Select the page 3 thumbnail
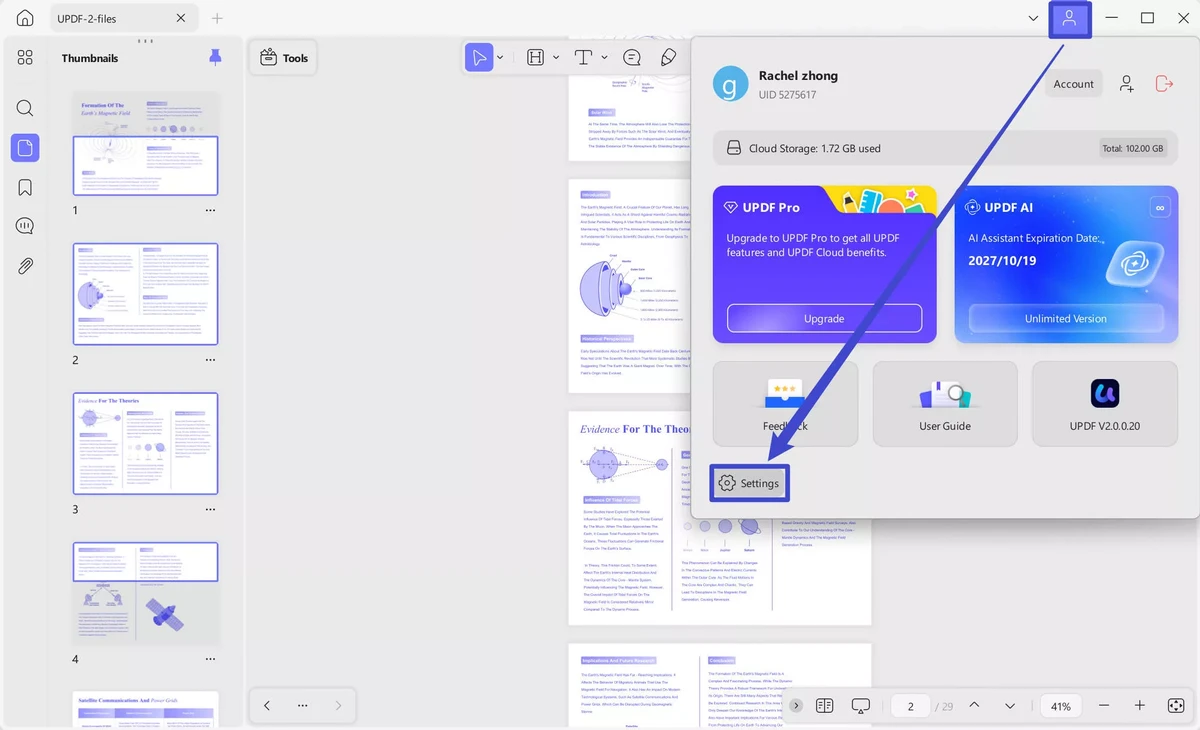The image size is (1200, 730). pyautogui.click(x=145, y=443)
